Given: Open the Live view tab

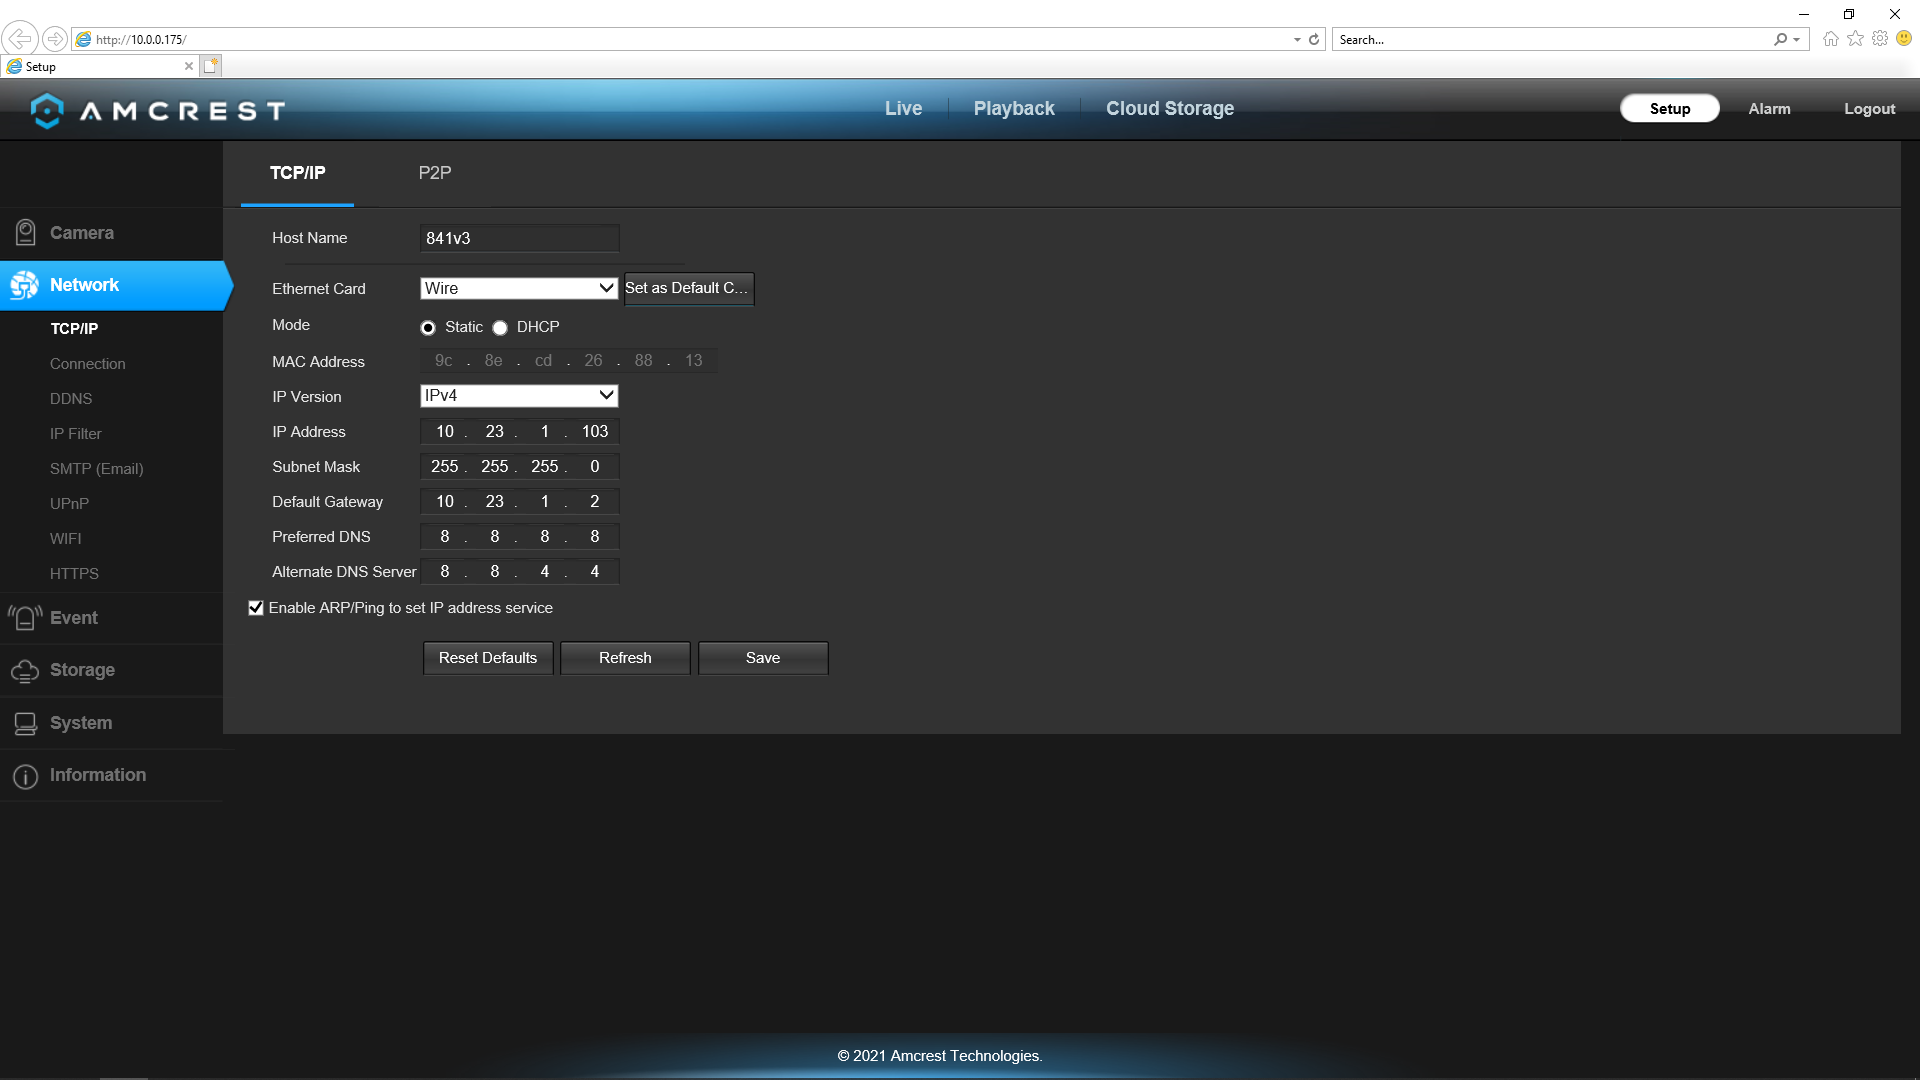Looking at the screenshot, I should (x=903, y=109).
